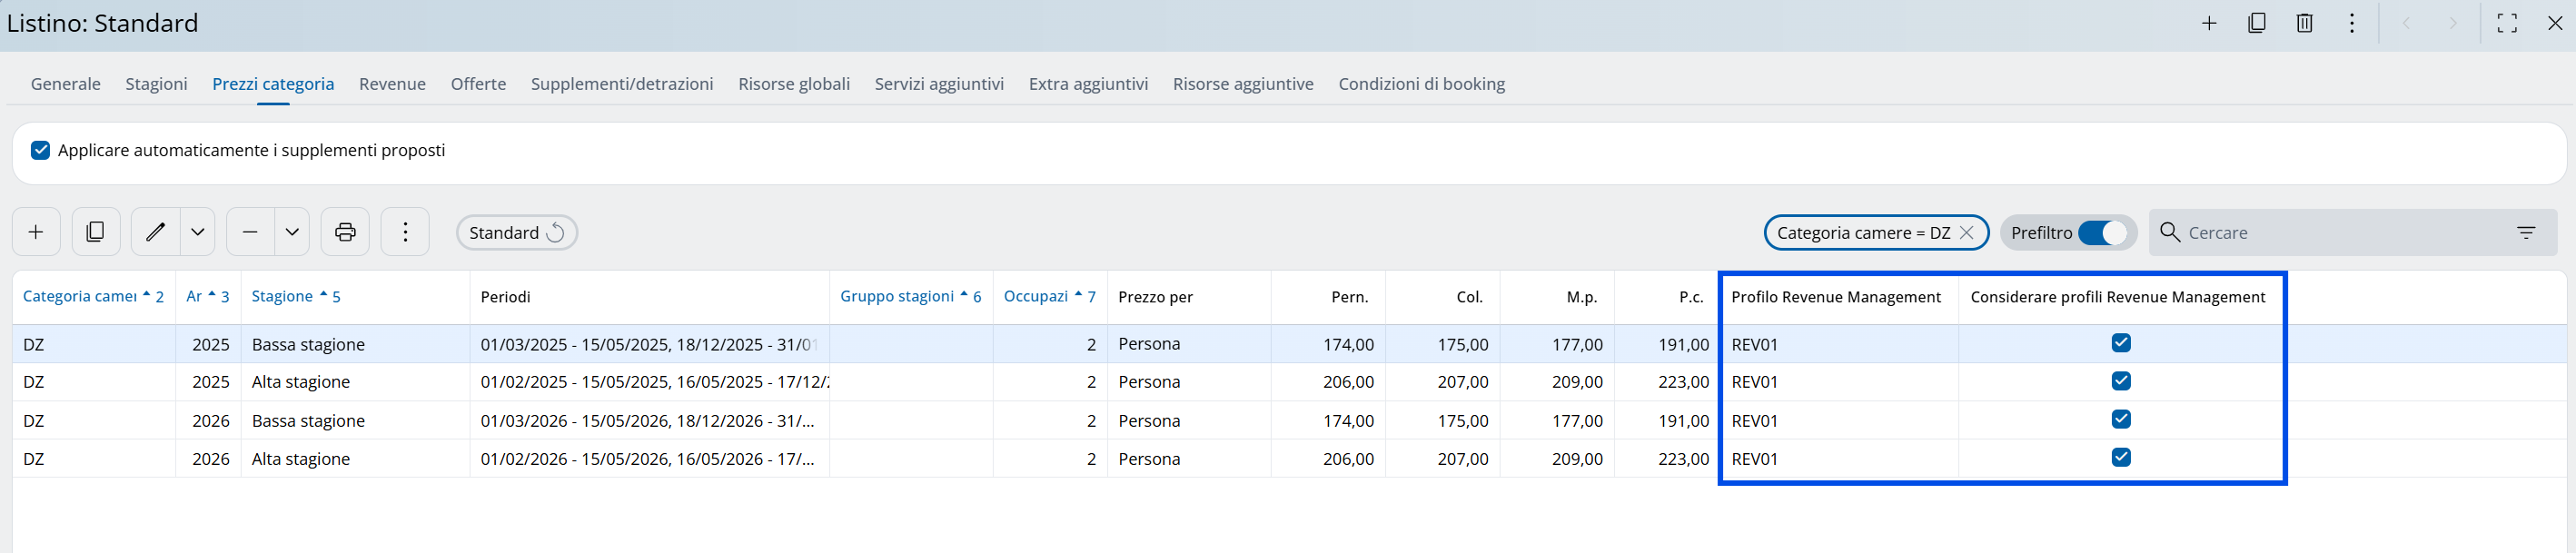This screenshot has height=553, width=2576.
Task: Open the filter options icon in the search box
Action: coord(2525,233)
